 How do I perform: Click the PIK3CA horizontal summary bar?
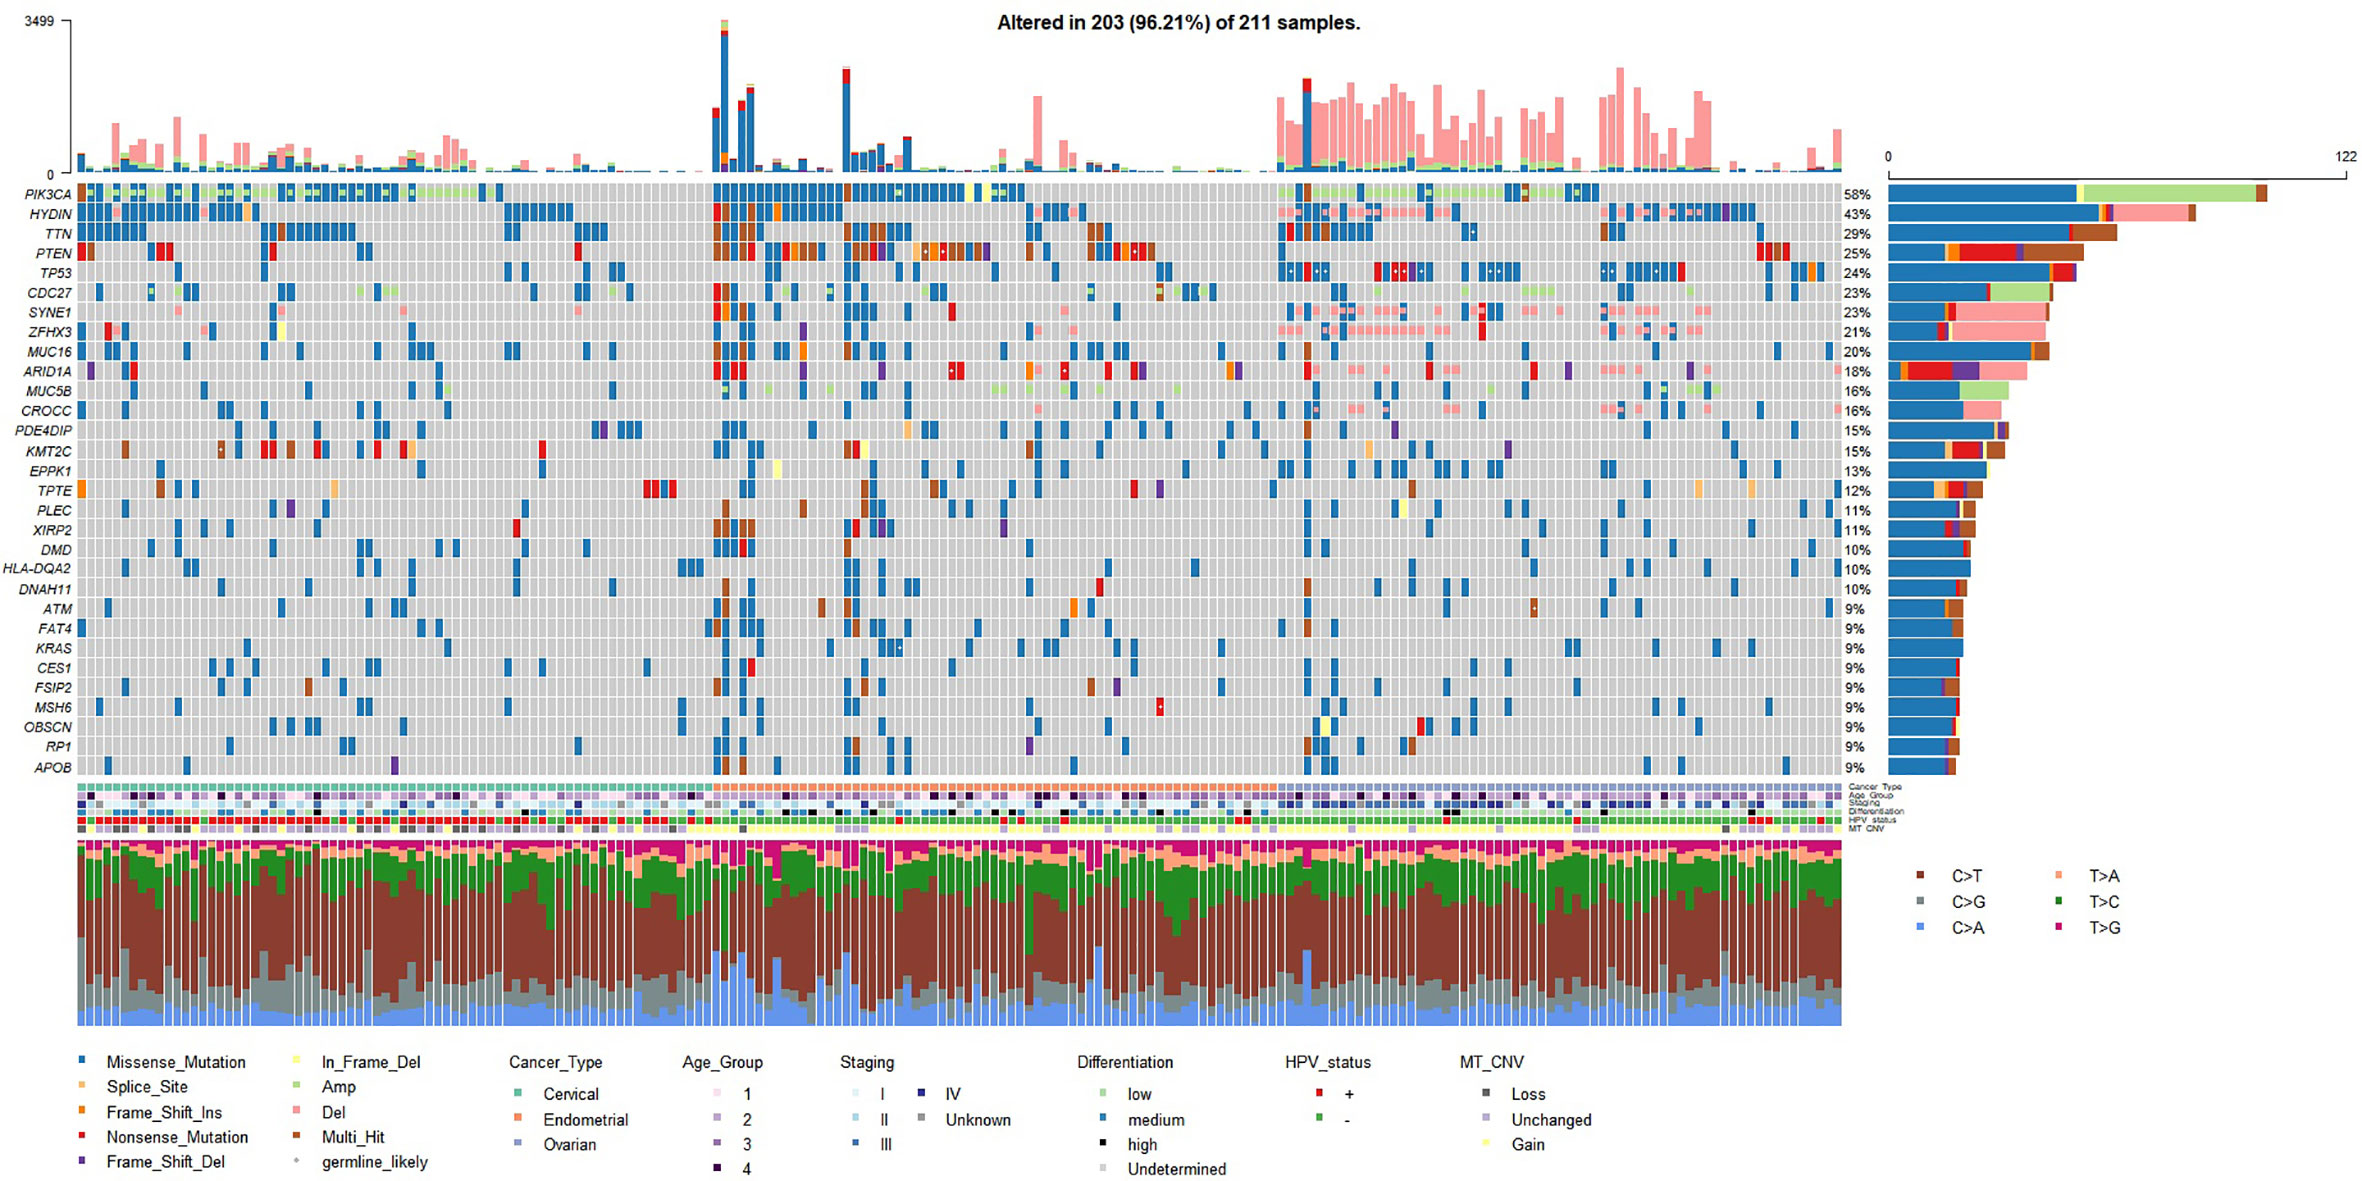(x=2077, y=194)
